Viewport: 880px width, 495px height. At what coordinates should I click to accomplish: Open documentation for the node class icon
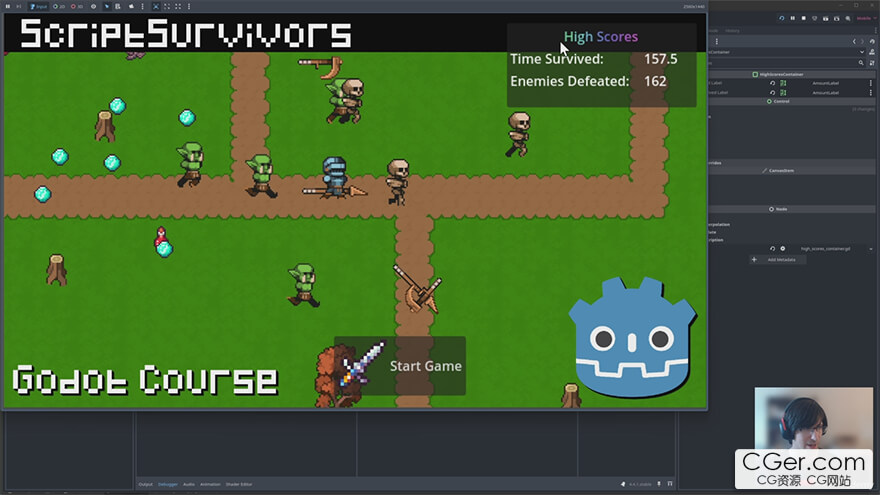[872, 52]
